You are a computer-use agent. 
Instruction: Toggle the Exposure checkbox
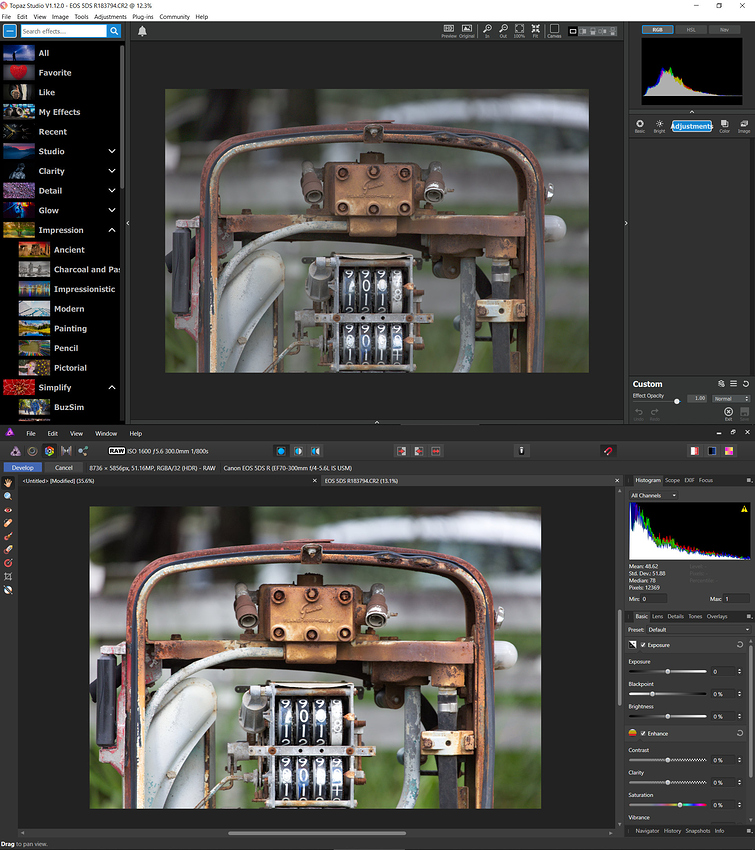[x=643, y=645]
